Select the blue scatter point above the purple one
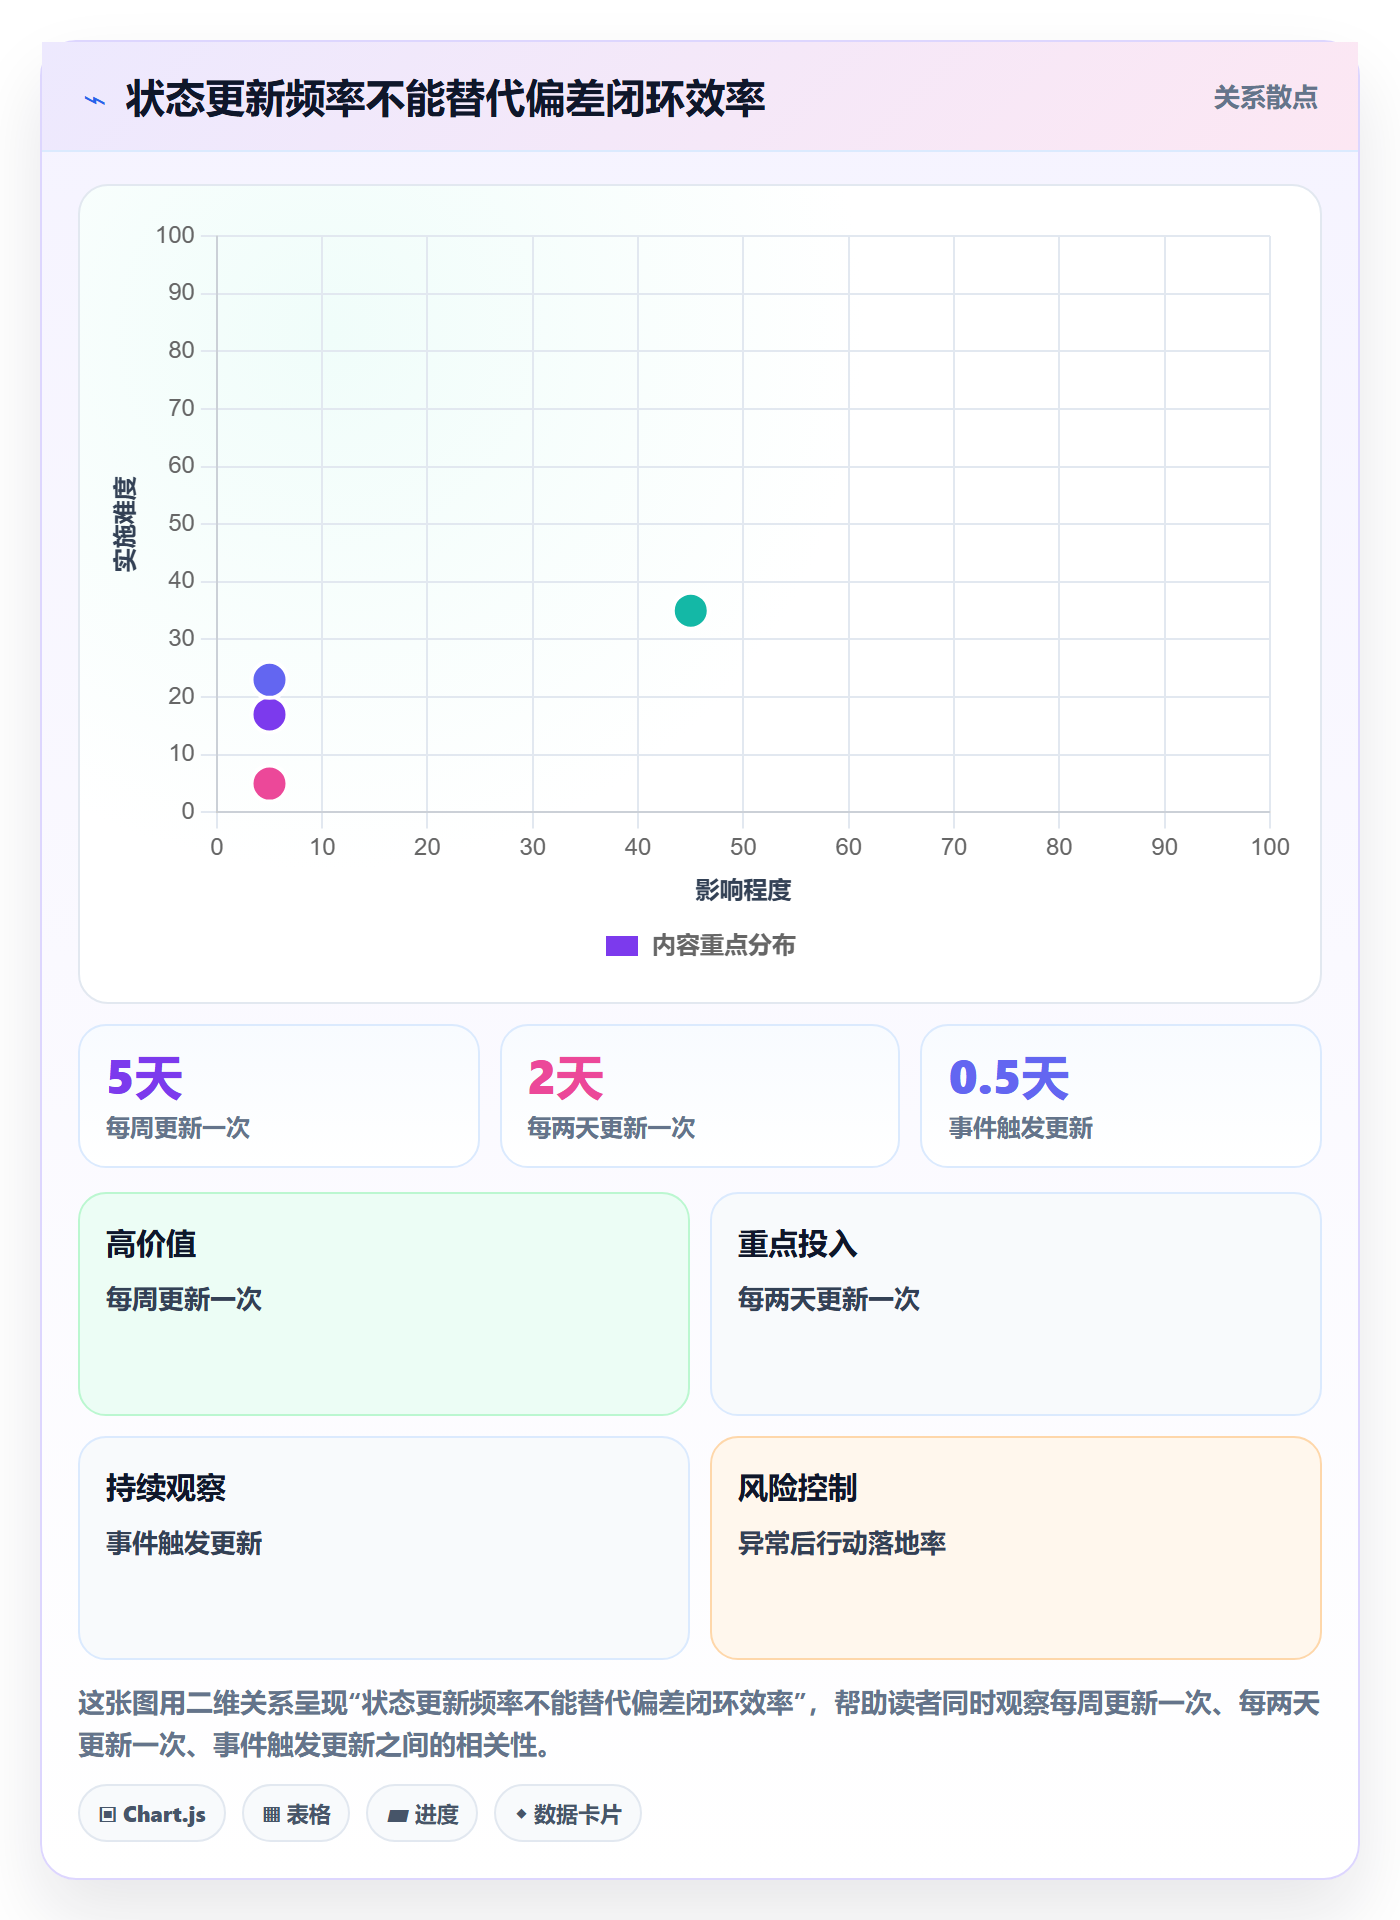The image size is (1400, 1920). (269, 680)
